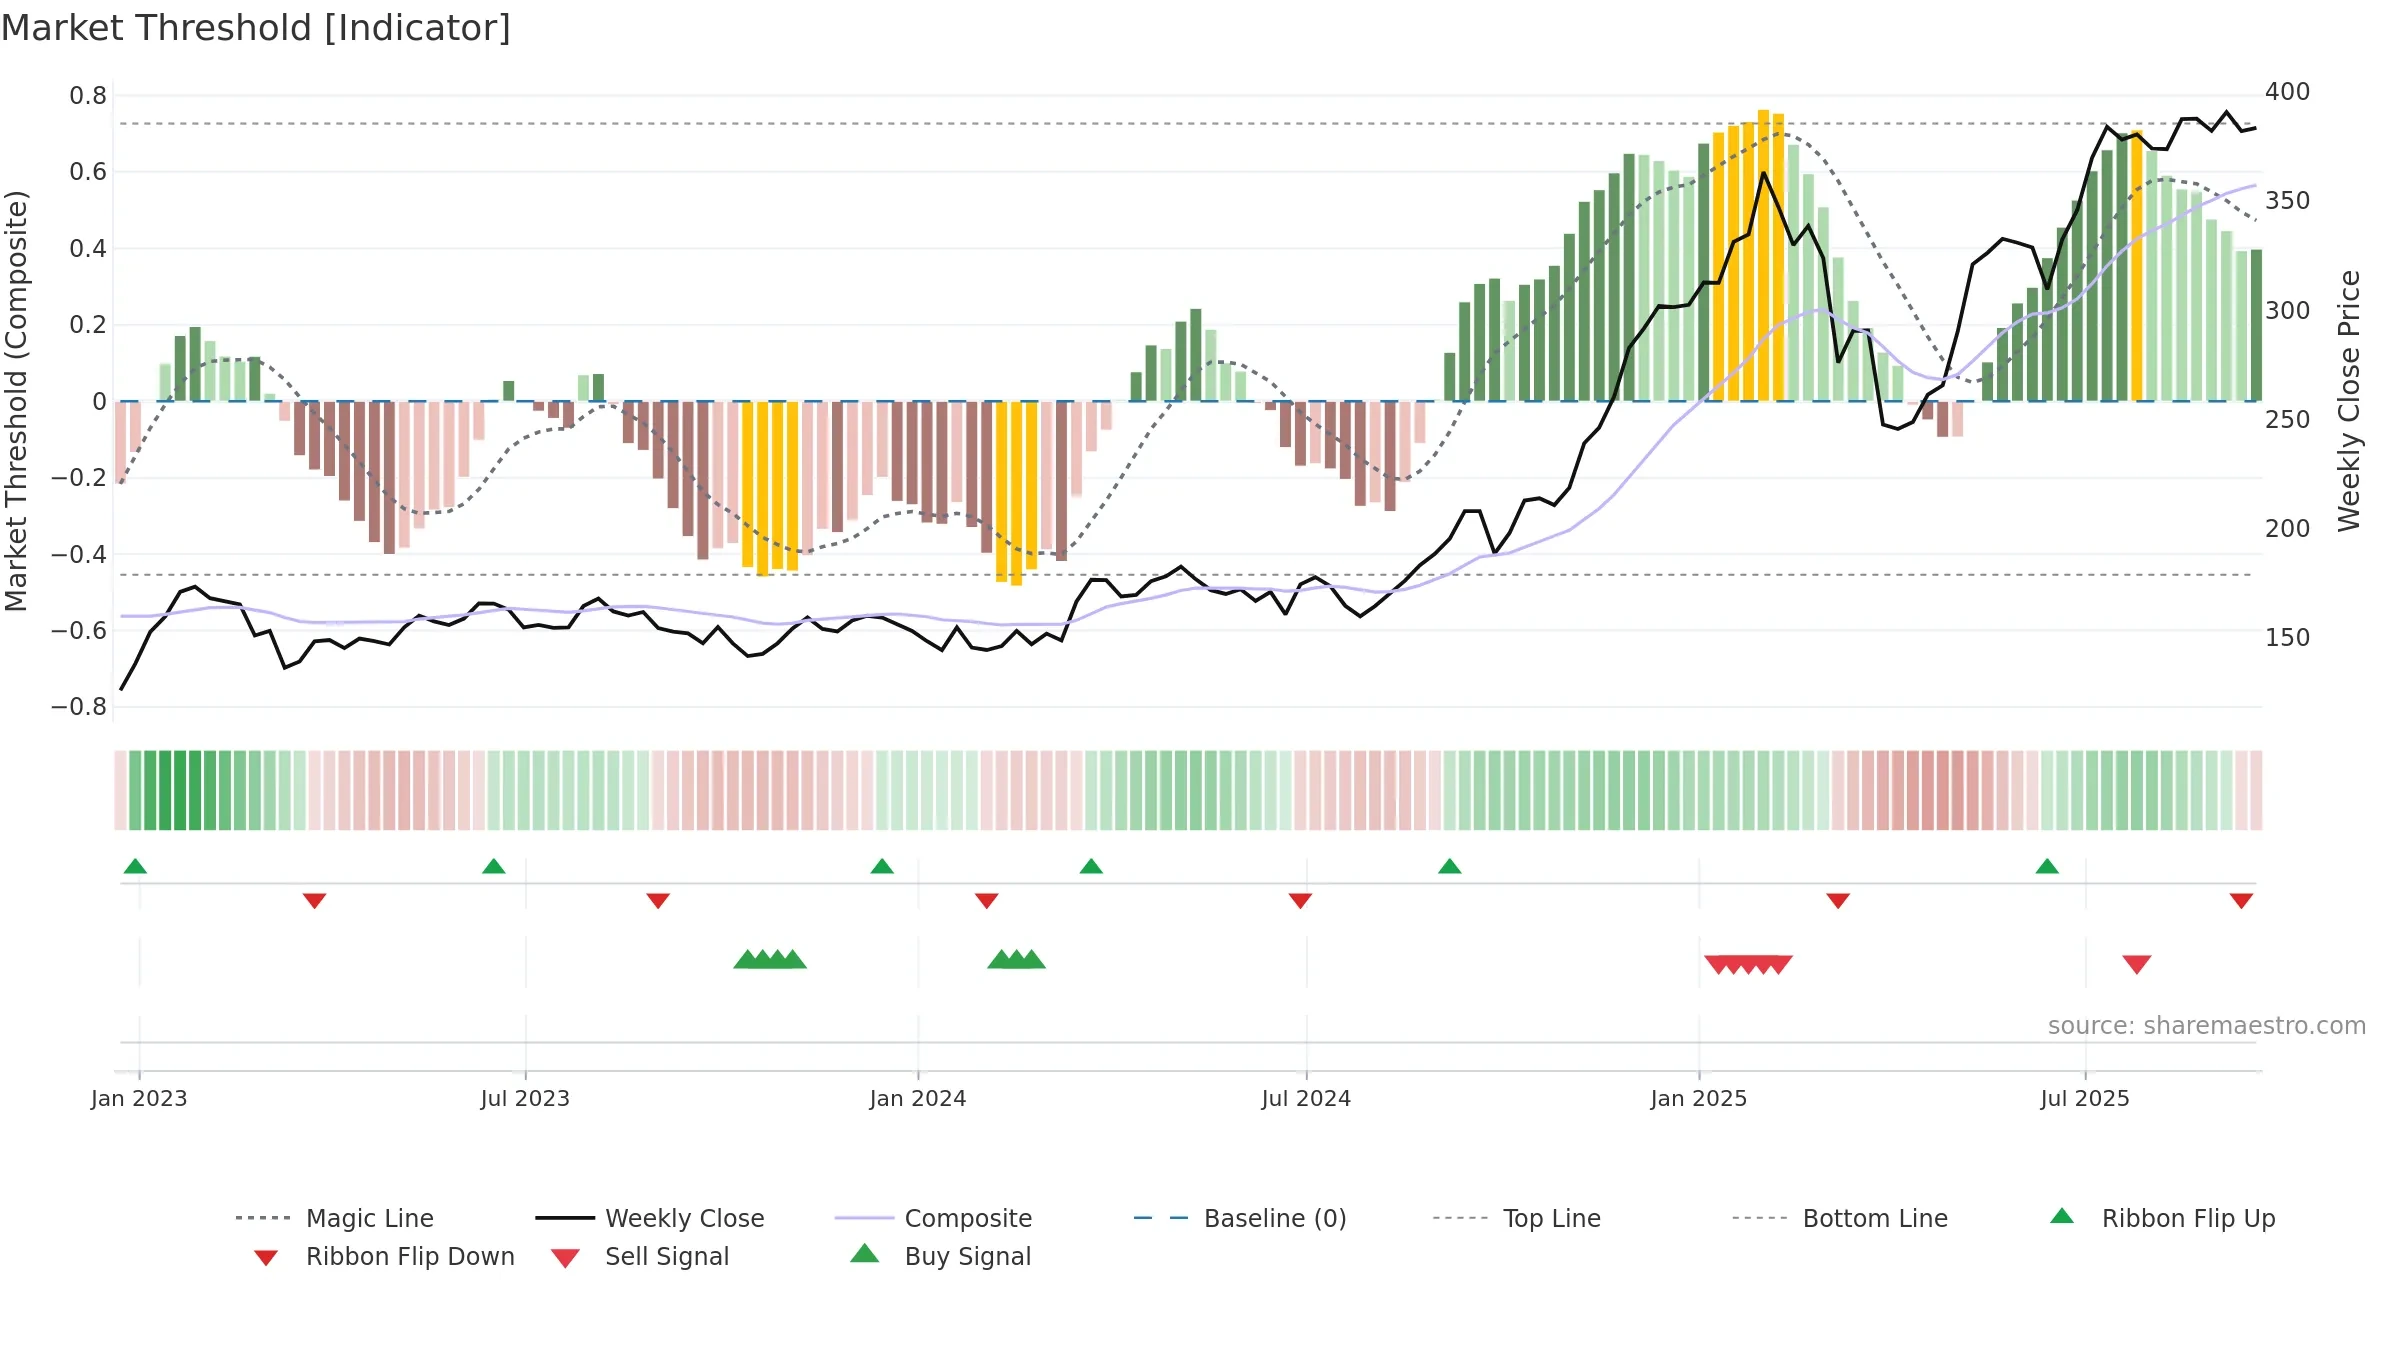Click the 200 price axis tick
Viewport: 2400px width, 1350px height.
click(2287, 528)
